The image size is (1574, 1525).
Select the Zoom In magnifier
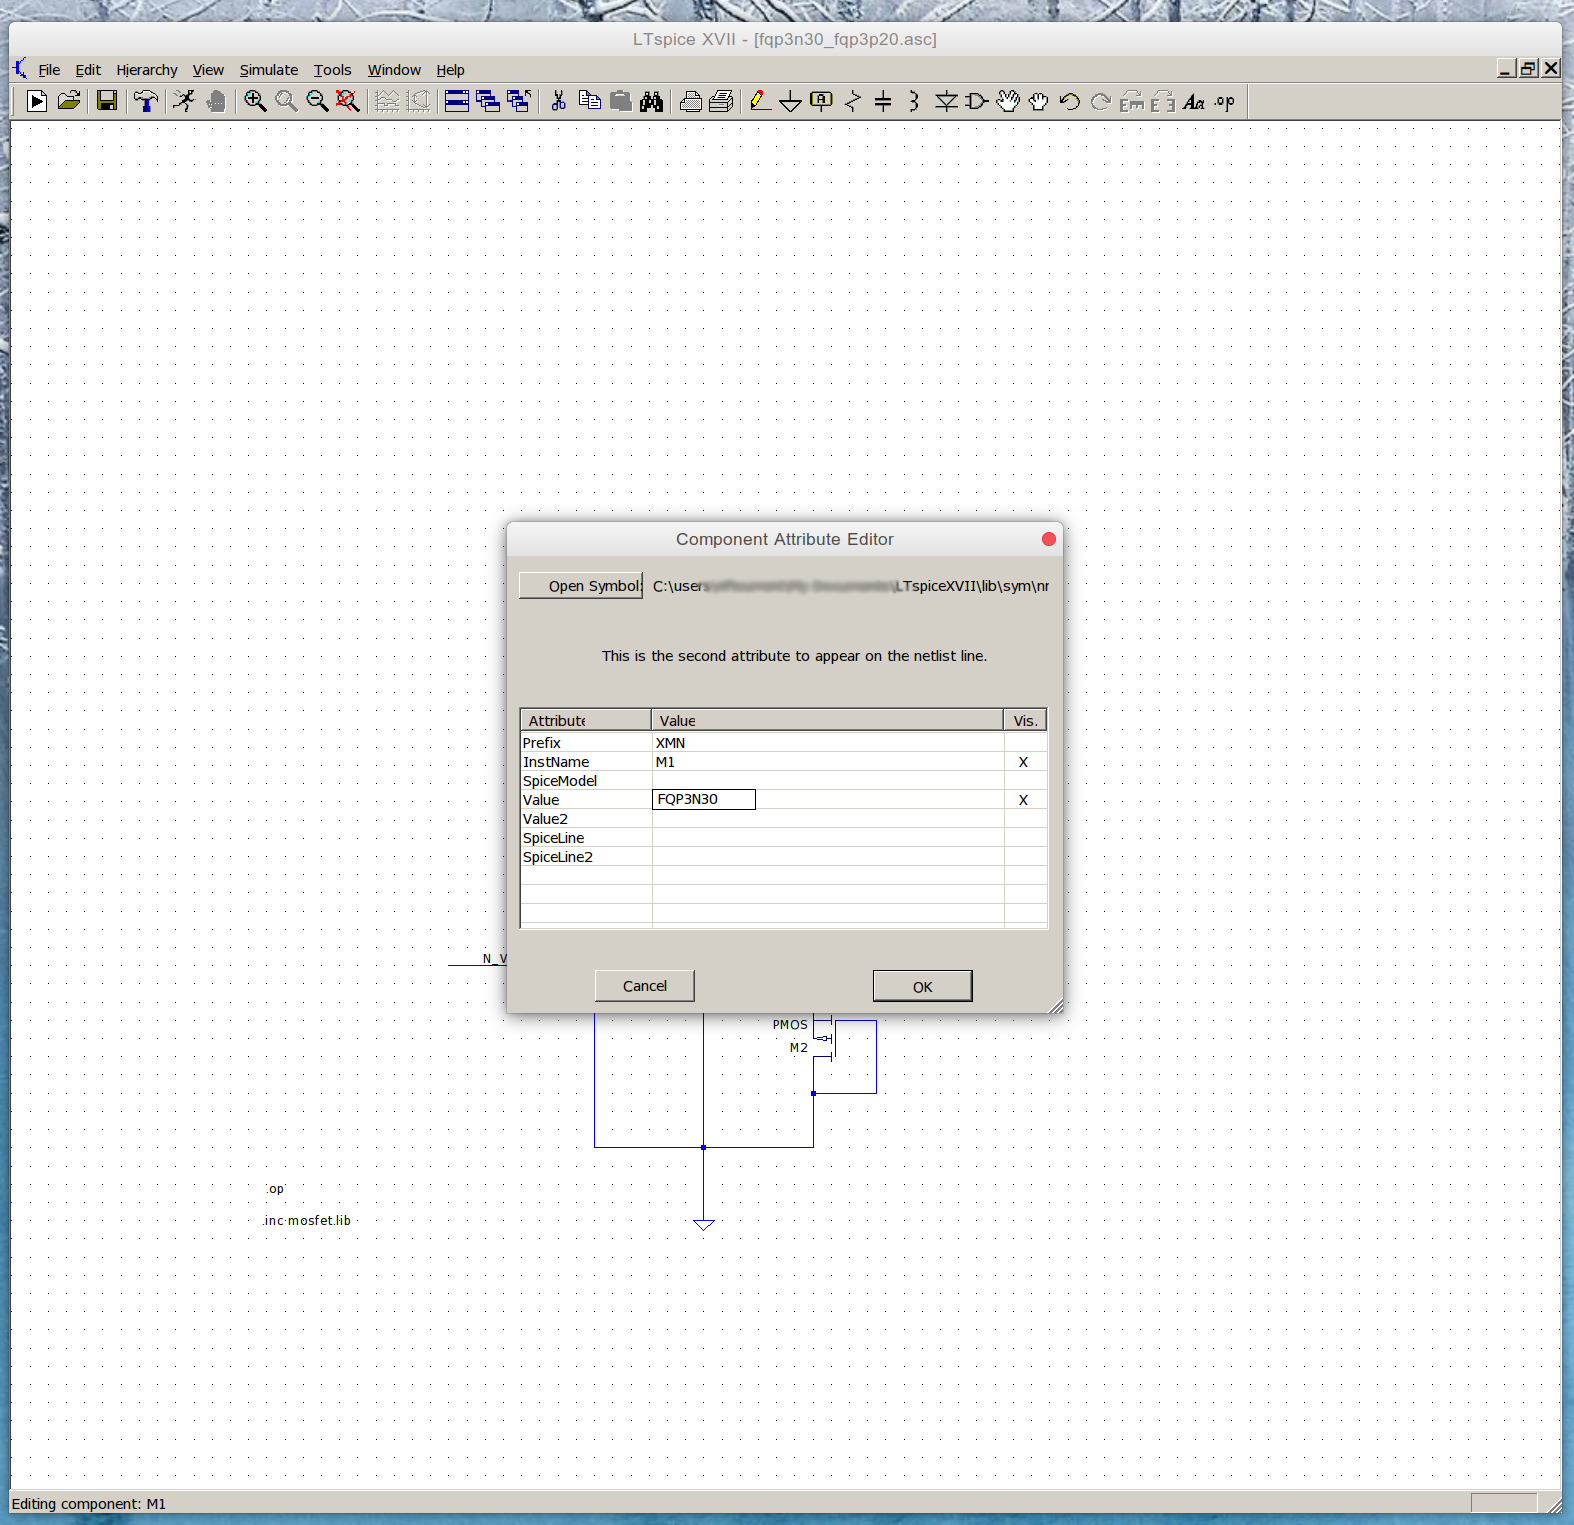click(x=255, y=101)
